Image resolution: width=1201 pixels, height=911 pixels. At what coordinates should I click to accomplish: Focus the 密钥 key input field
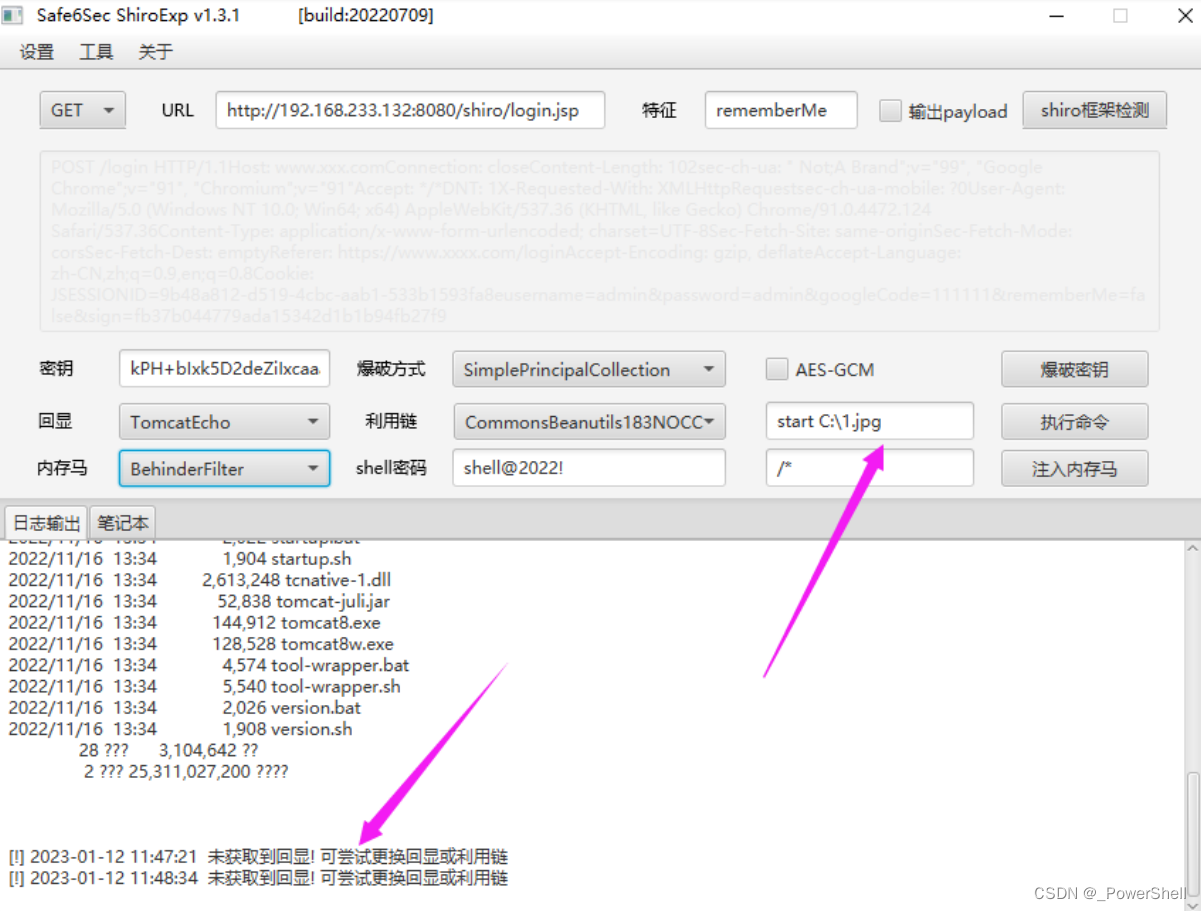224,369
